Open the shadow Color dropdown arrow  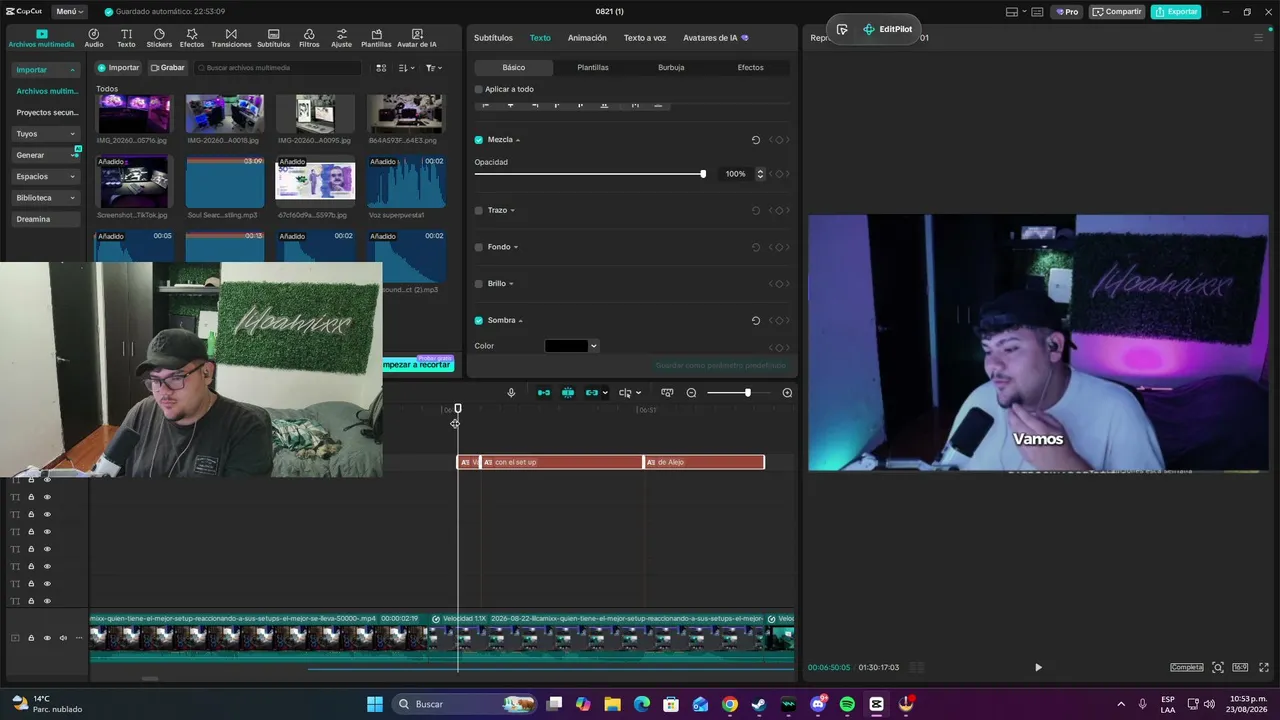[x=593, y=346]
